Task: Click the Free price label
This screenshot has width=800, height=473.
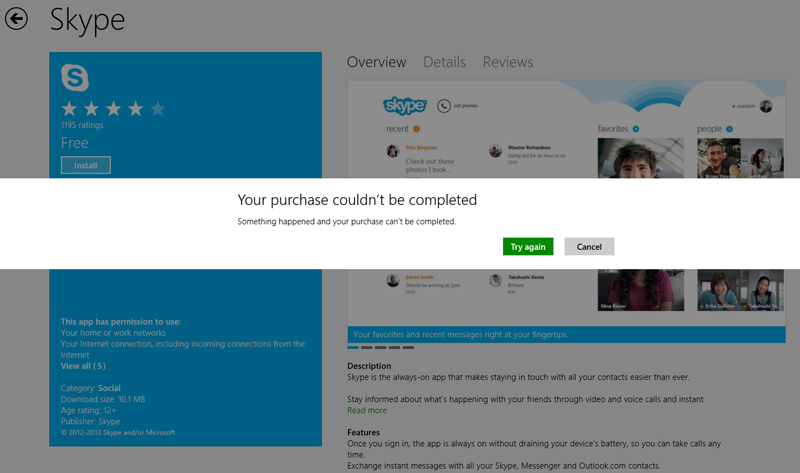Action: (74, 143)
